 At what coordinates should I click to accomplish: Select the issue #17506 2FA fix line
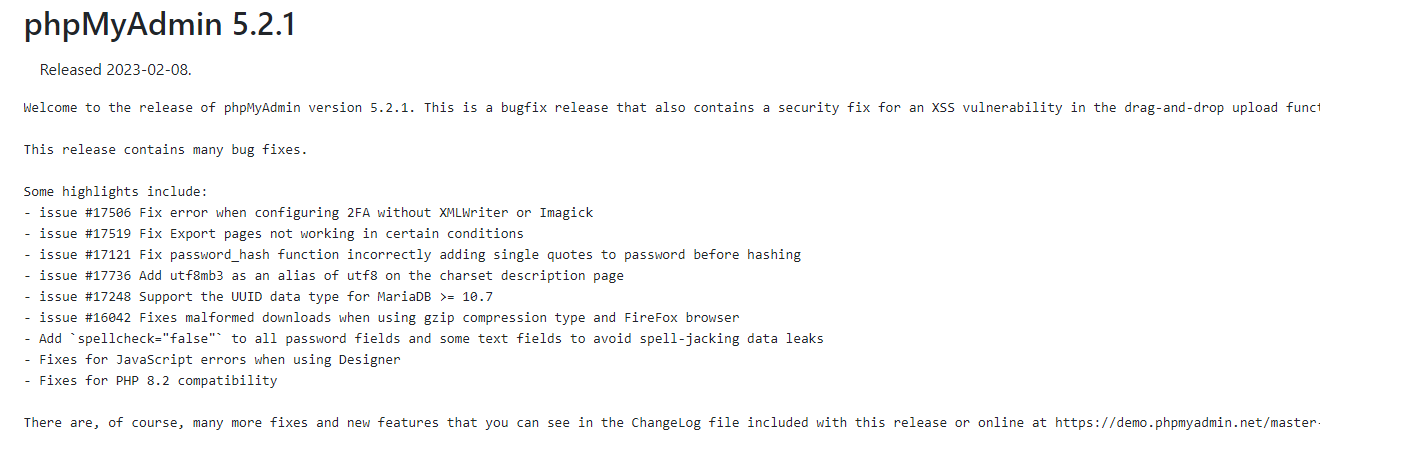[308, 213]
